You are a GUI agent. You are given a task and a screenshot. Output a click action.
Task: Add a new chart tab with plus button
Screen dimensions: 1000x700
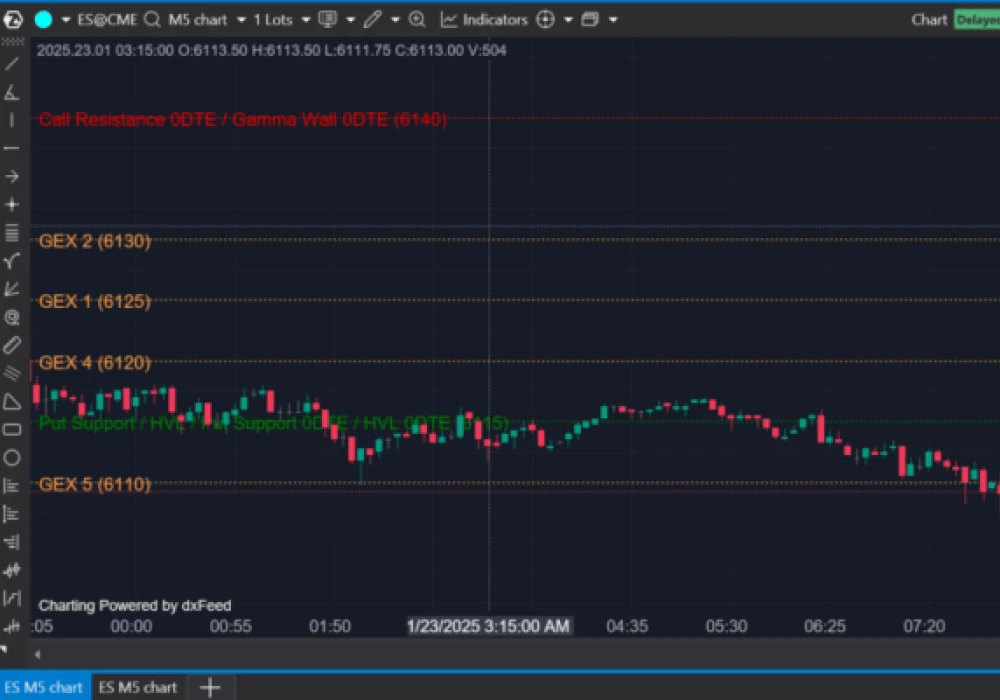click(x=210, y=687)
